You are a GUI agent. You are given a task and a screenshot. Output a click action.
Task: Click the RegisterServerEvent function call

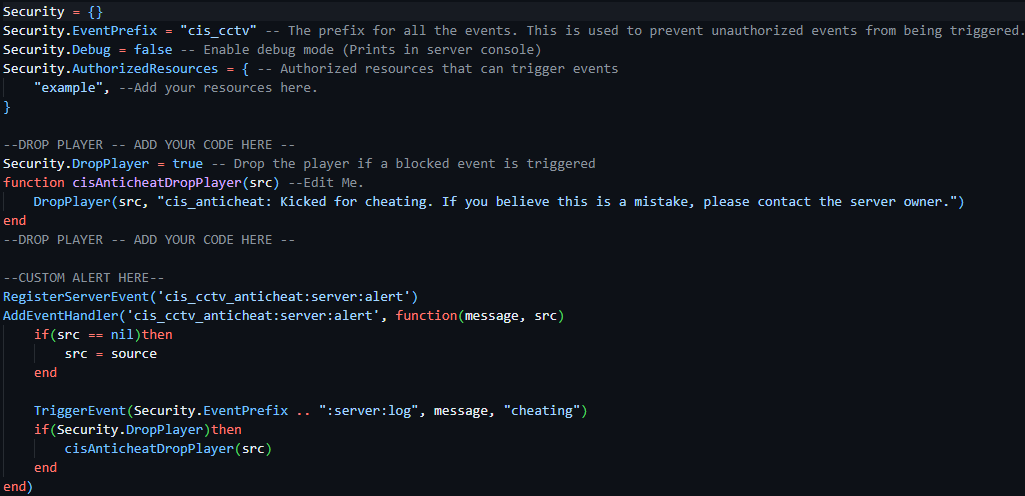76,296
